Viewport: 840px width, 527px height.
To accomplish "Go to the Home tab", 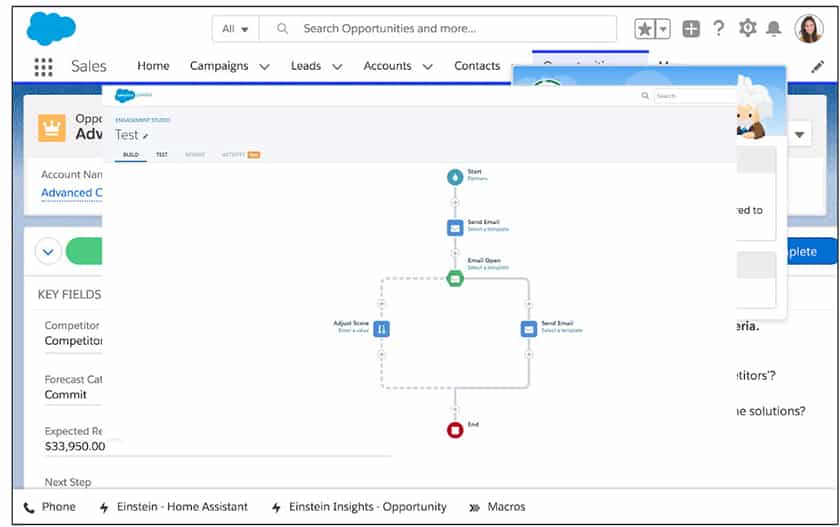I will tap(153, 66).
